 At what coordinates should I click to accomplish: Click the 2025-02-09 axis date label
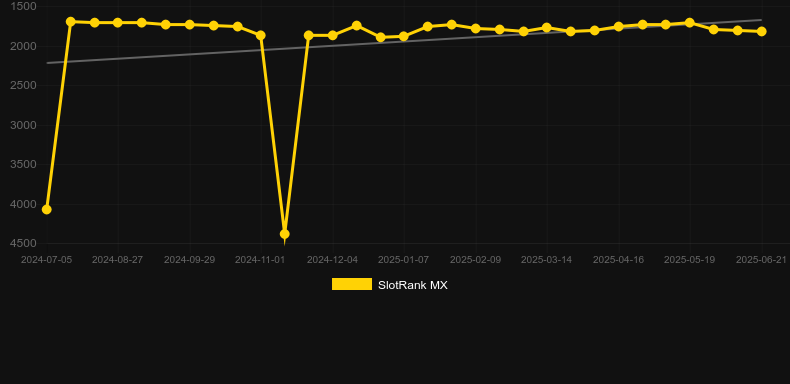(x=476, y=260)
